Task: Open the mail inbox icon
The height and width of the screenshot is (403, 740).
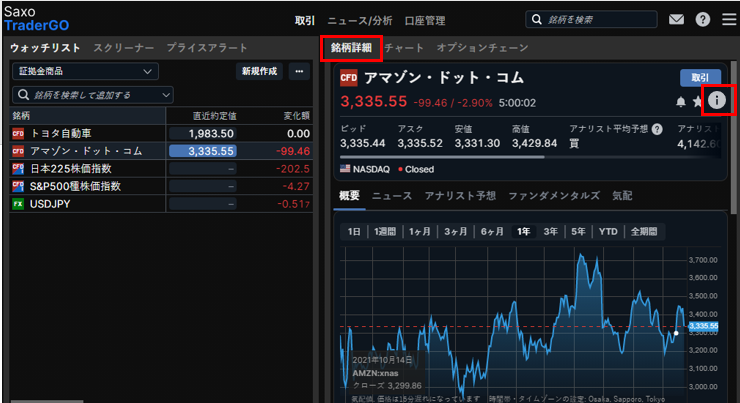Action: (x=676, y=19)
